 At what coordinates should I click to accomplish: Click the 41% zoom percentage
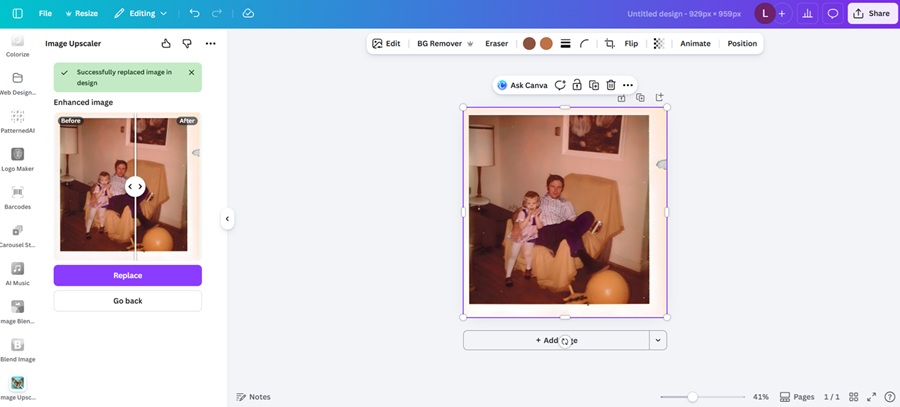click(761, 397)
